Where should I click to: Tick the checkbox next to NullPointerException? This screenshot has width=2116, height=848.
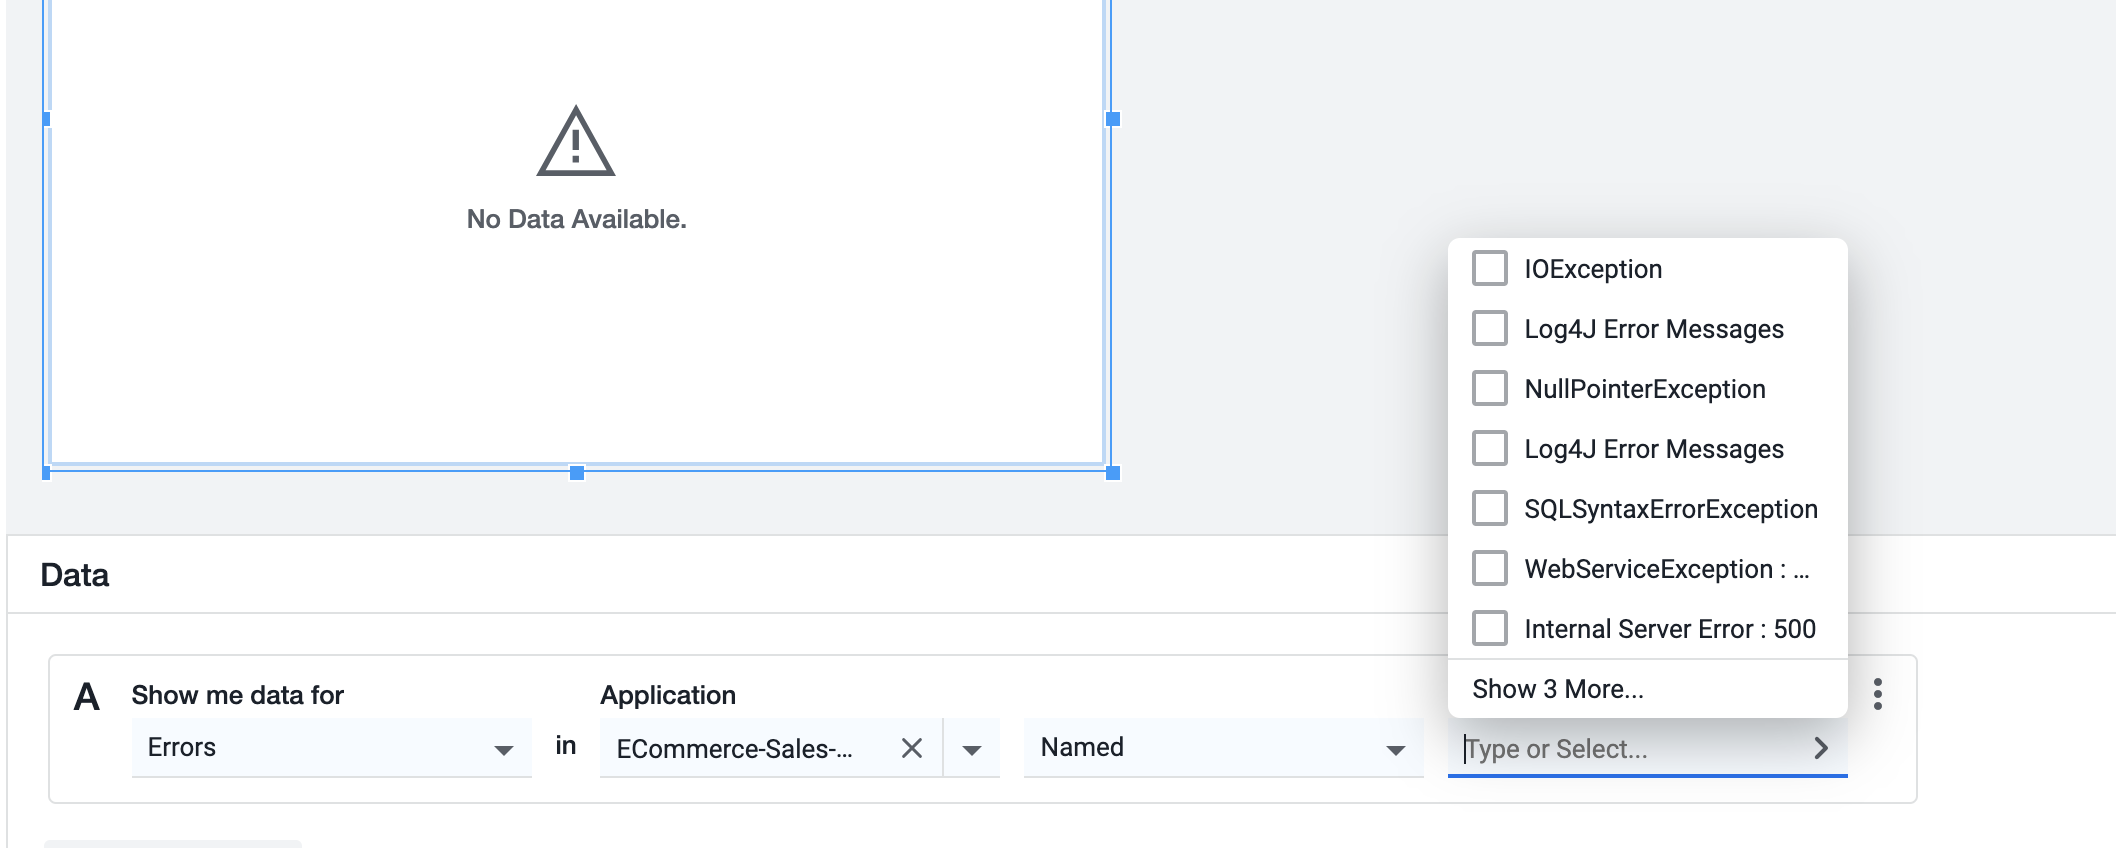click(1489, 389)
